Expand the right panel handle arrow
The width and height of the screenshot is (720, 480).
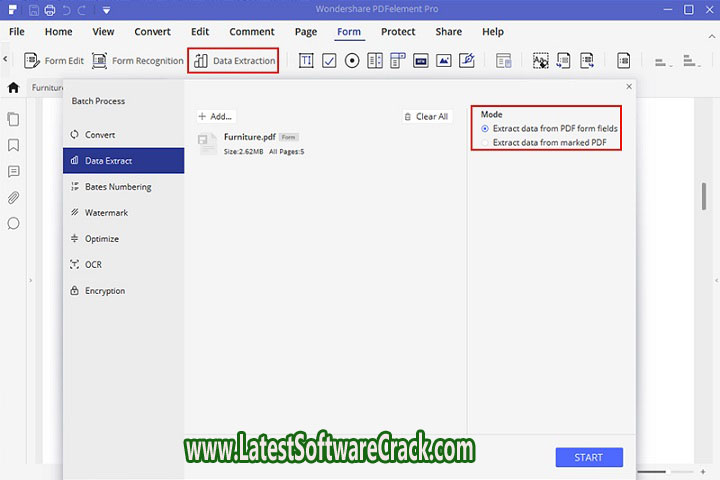coord(716,280)
